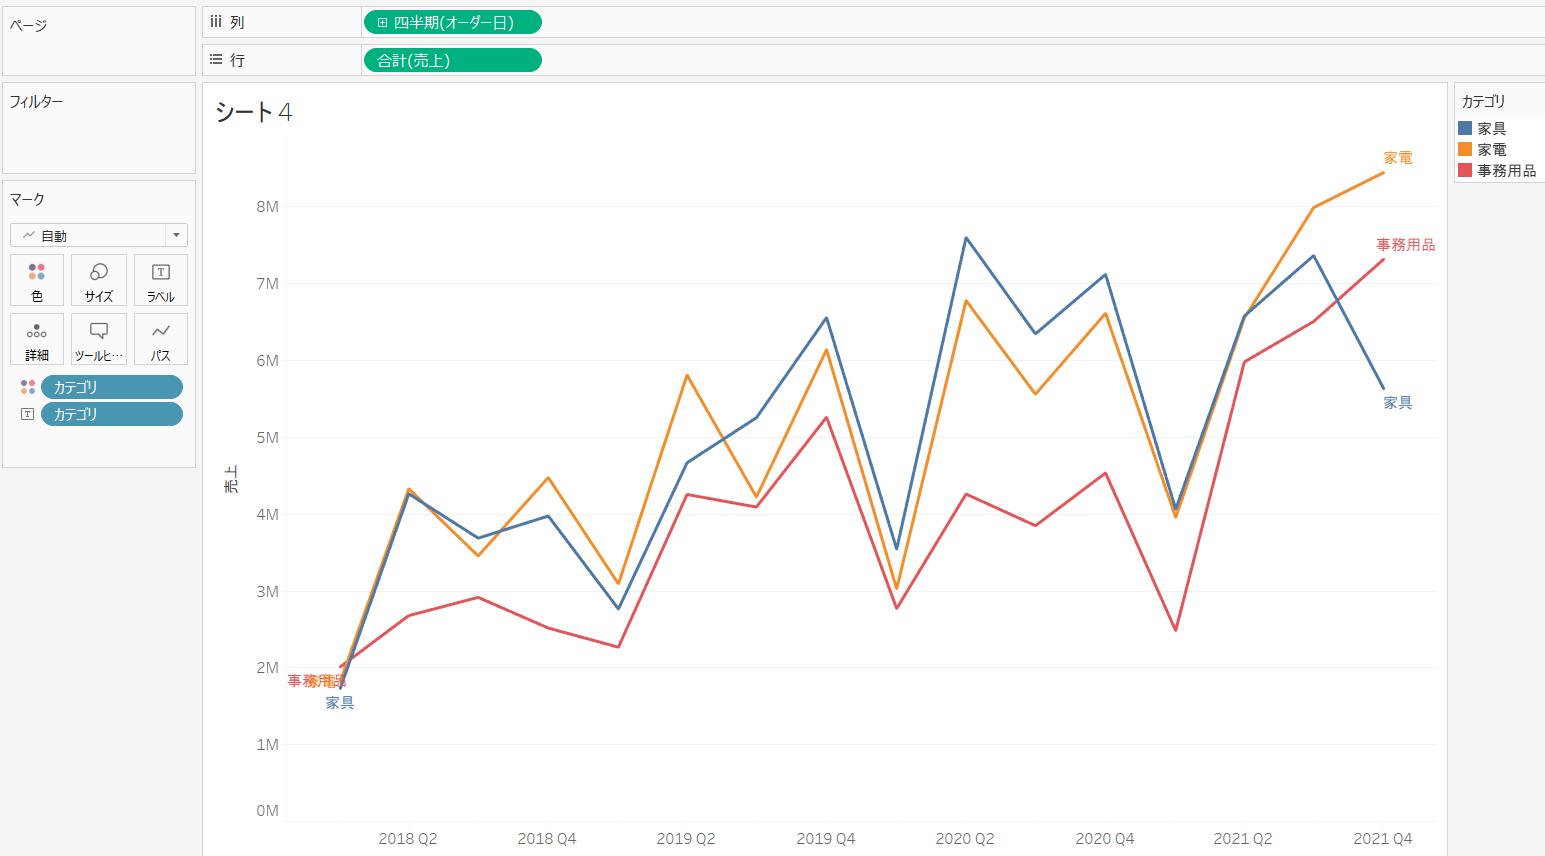Click the 5M axis tick label
The width and height of the screenshot is (1545, 856).
point(267,438)
